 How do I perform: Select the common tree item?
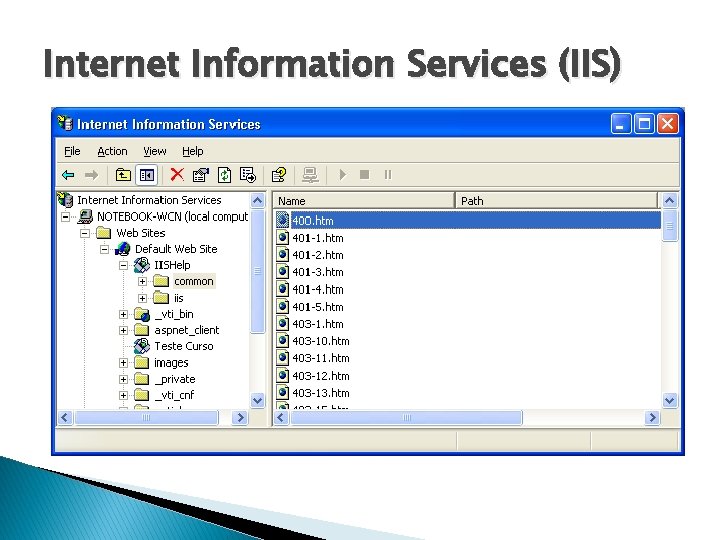(x=194, y=281)
